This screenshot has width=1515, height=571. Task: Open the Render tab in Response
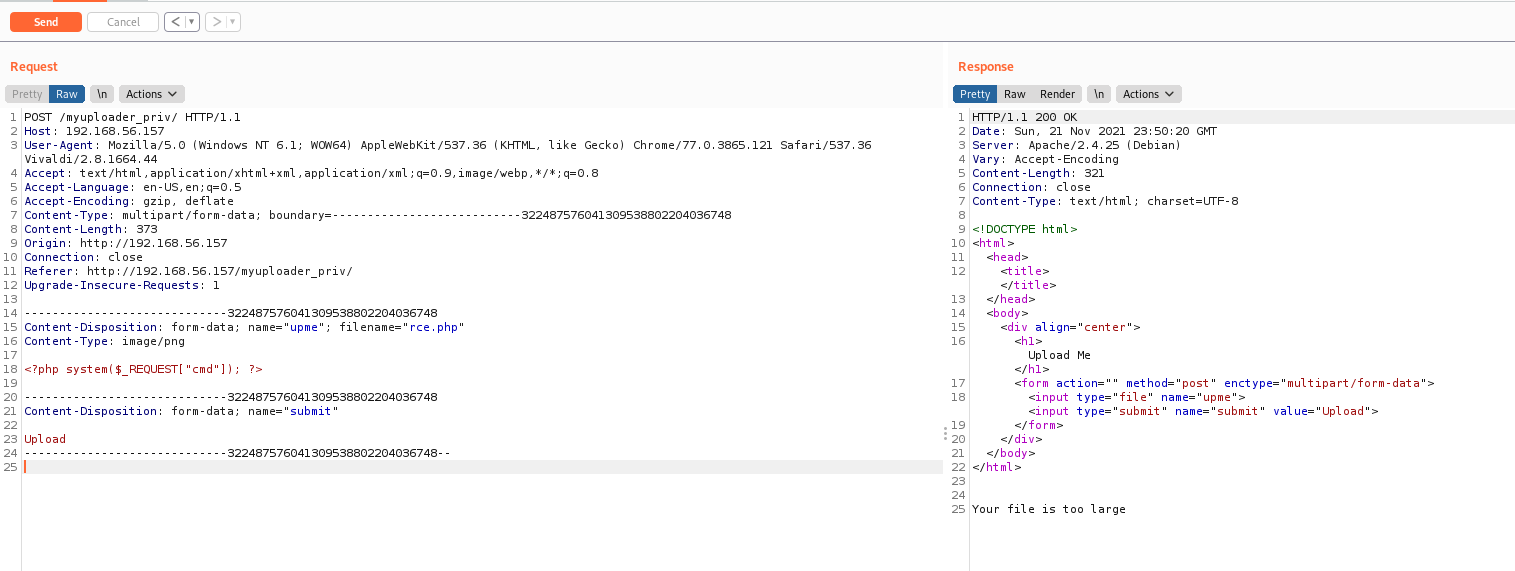click(x=1057, y=94)
